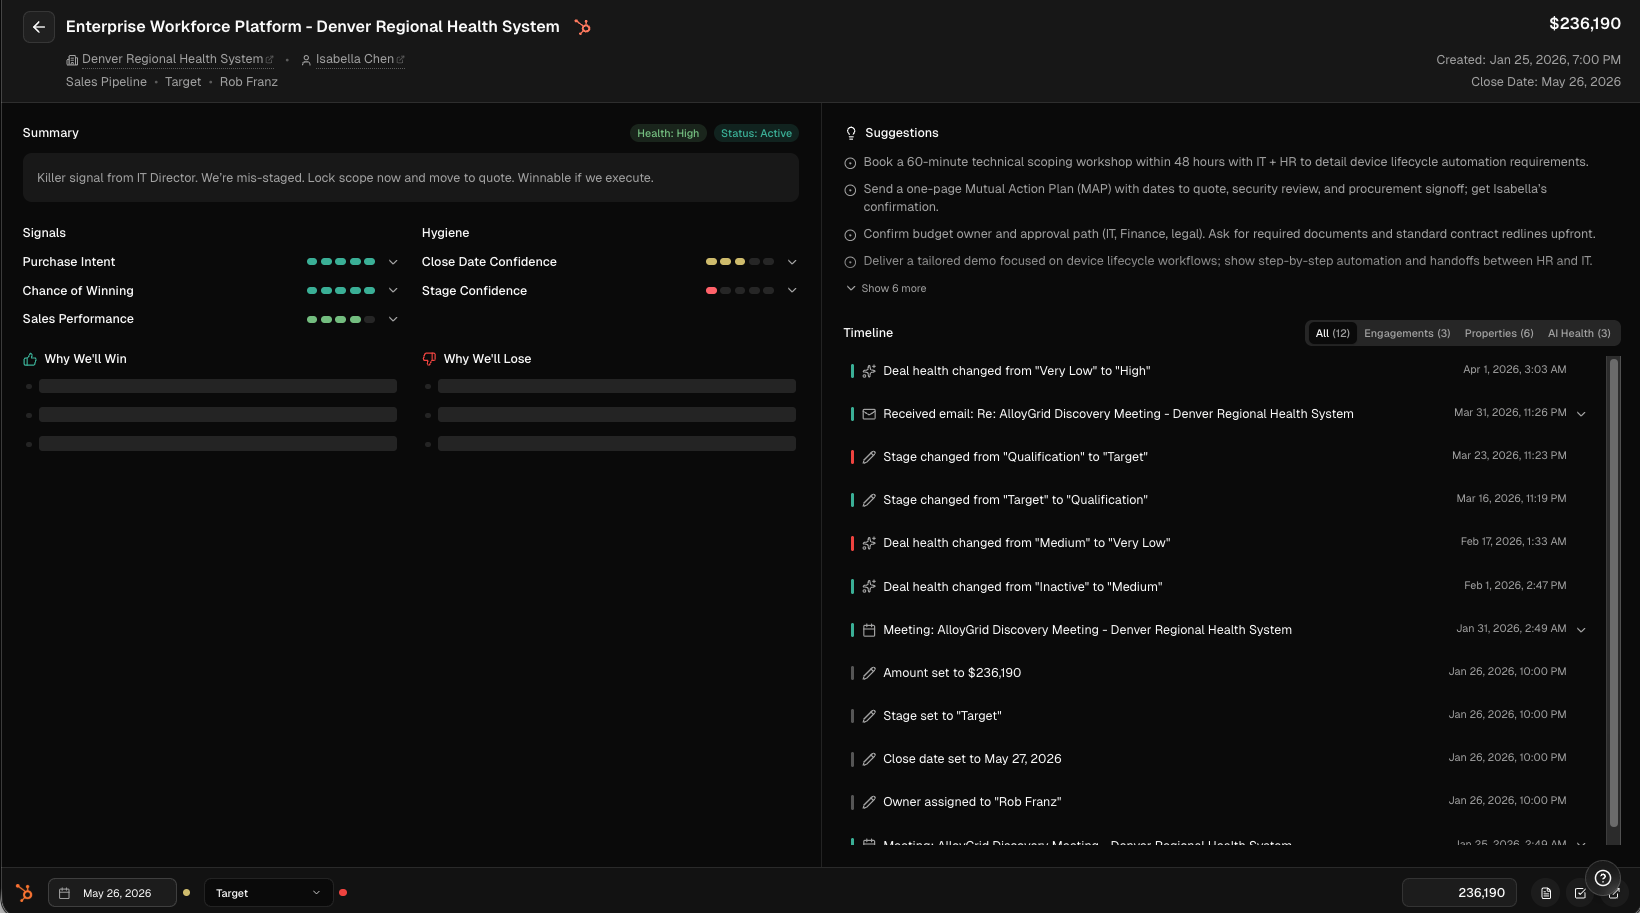Click the timeline vertical scrollbar
The height and width of the screenshot is (913, 1640).
tap(1612, 600)
